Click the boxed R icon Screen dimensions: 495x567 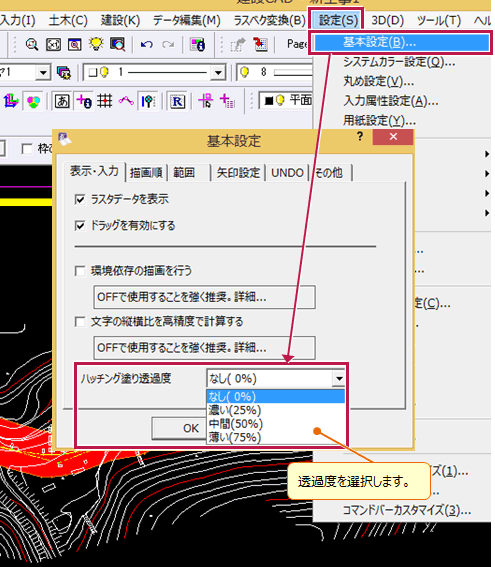point(177,102)
